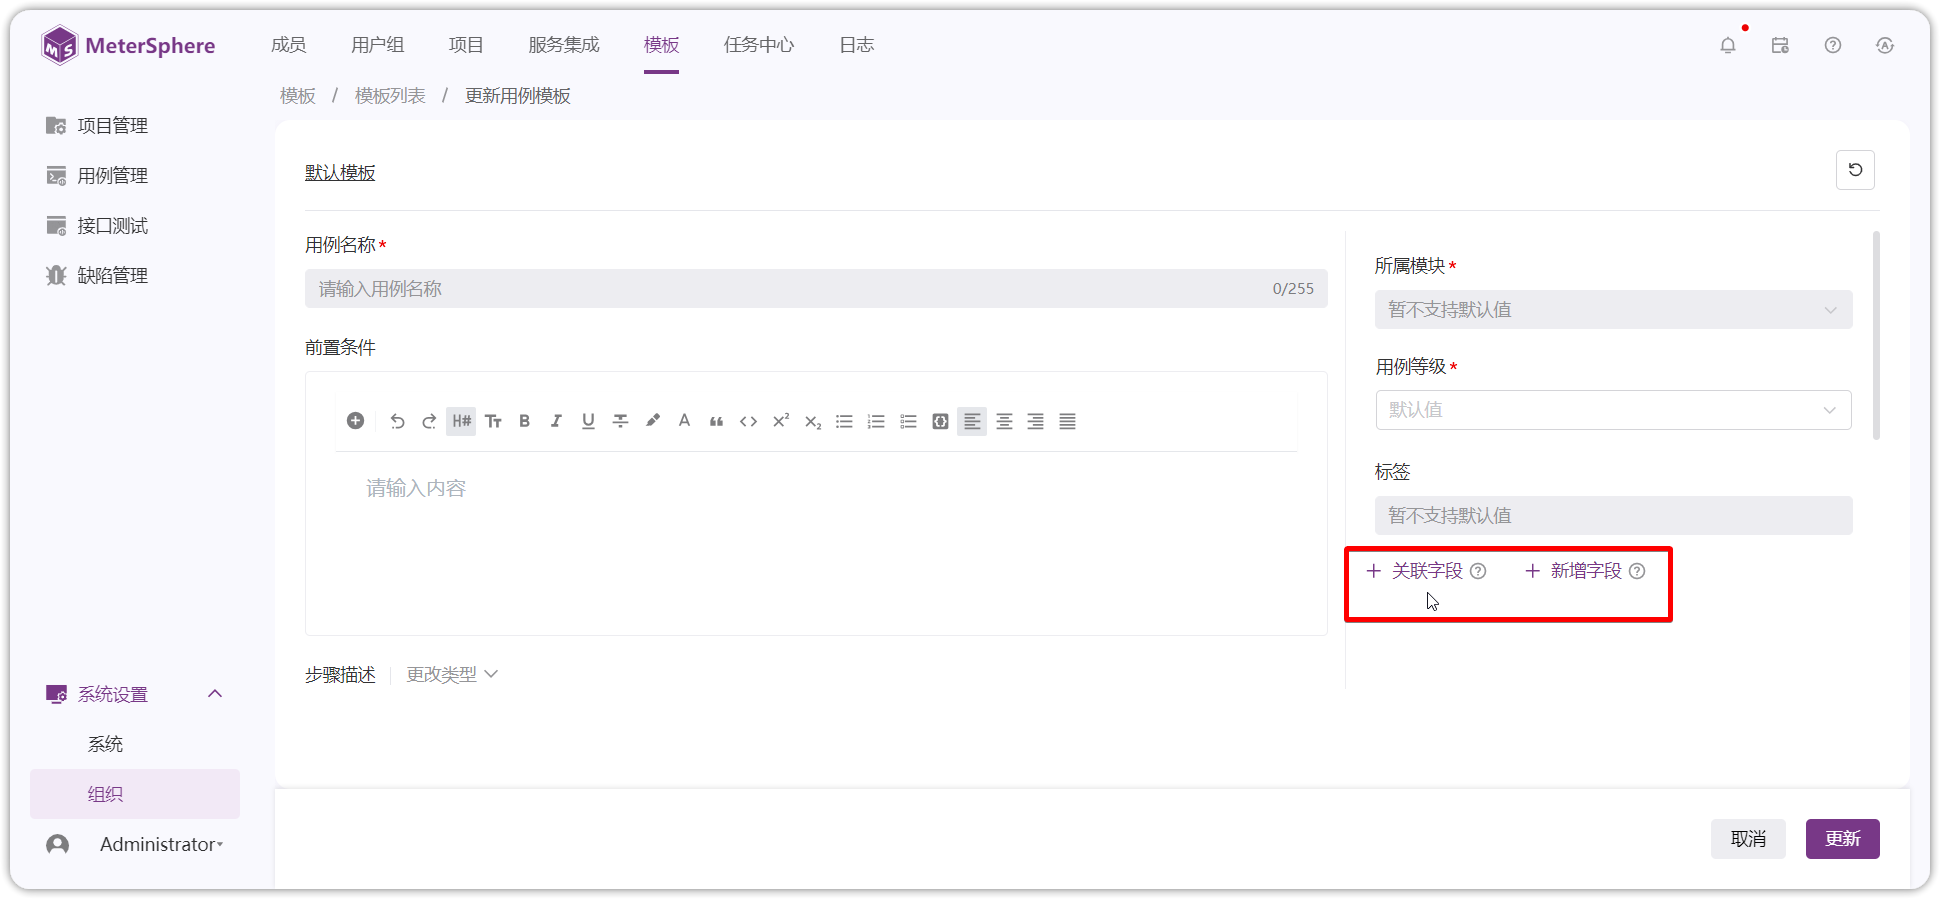Click the insert plus icon in editor toolbar
Screen dimensions: 1940x899
pos(355,421)
